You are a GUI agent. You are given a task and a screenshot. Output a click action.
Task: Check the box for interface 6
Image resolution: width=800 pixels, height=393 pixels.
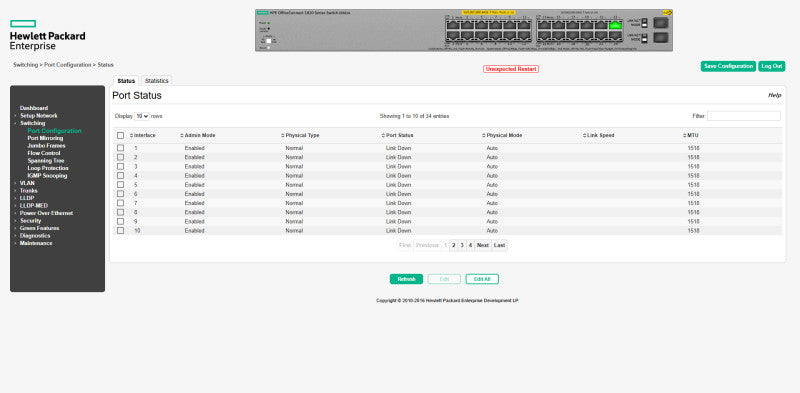(120, 194)
